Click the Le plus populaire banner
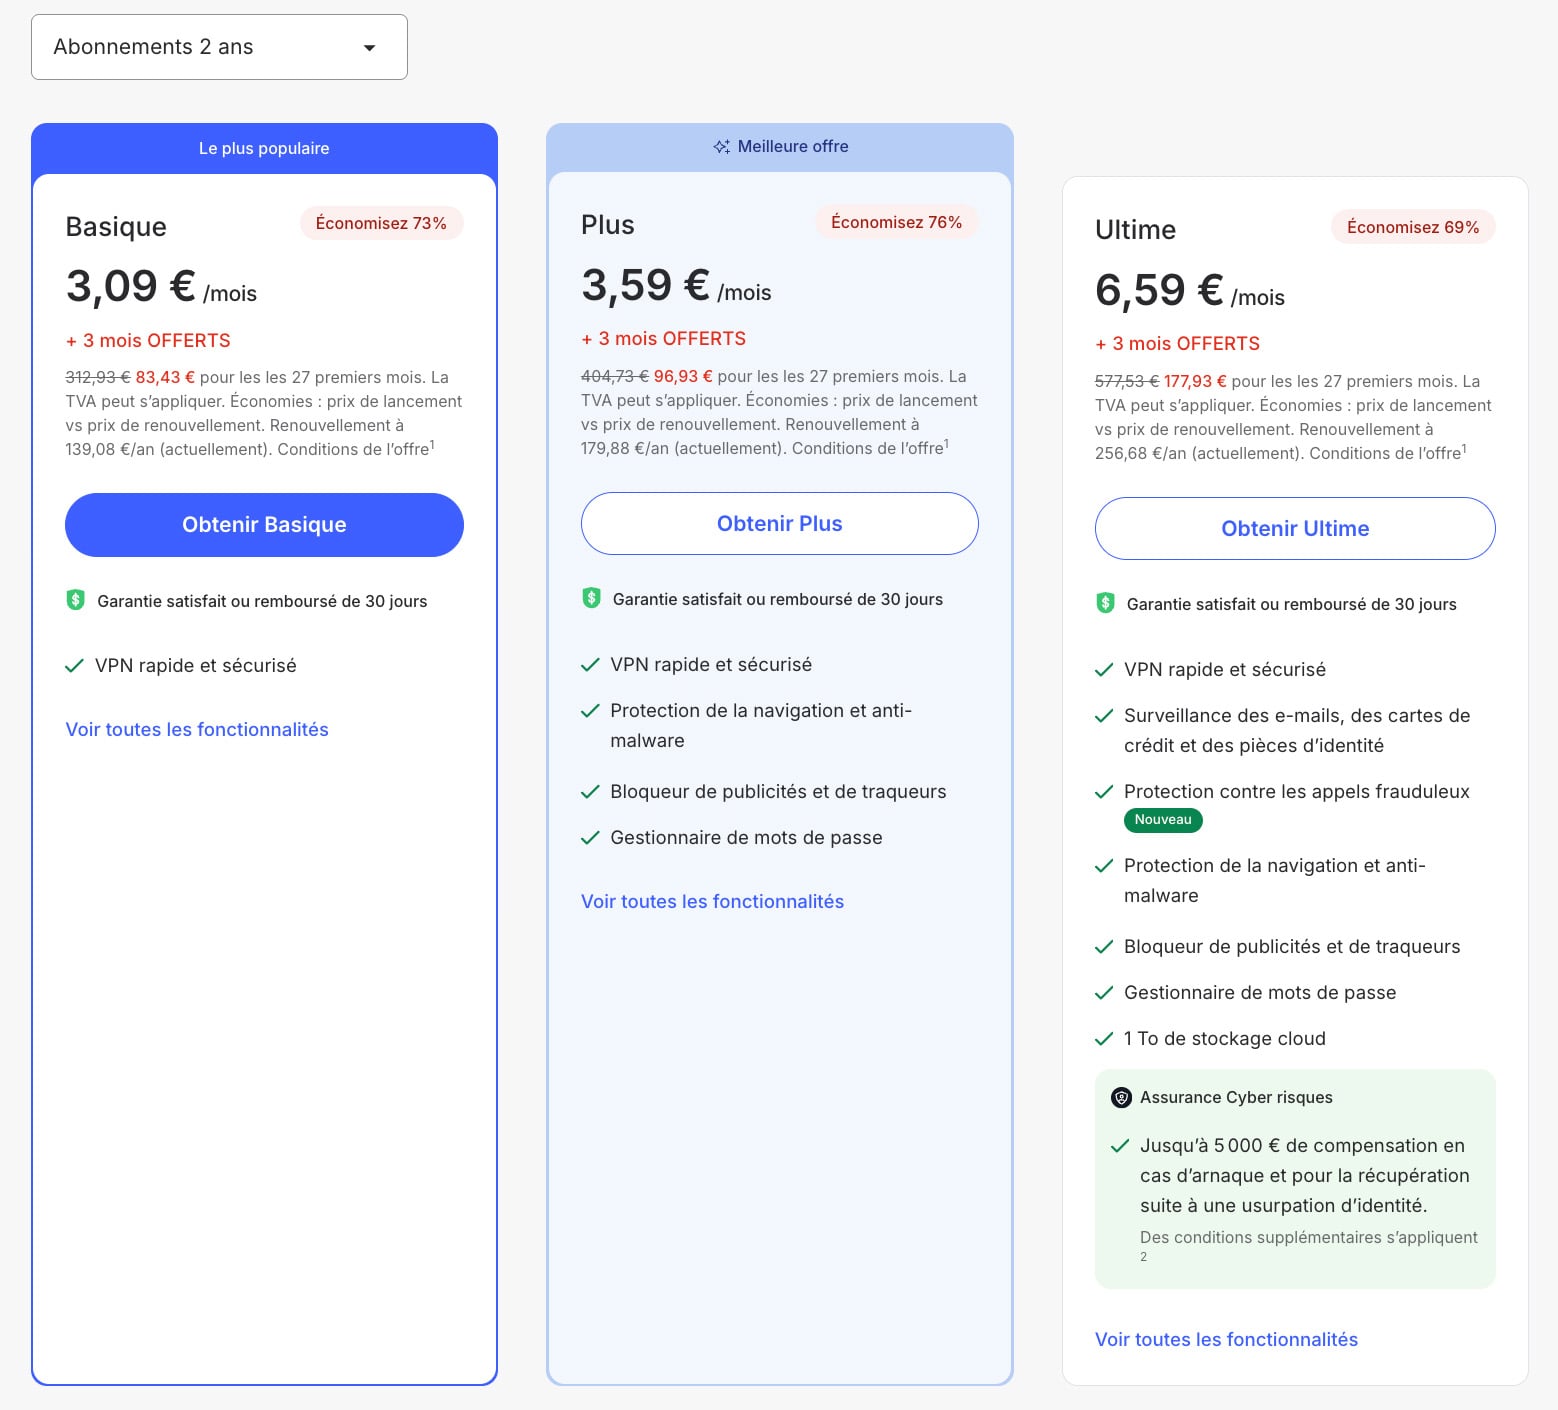1558x1410 pixels. point(264,148)
